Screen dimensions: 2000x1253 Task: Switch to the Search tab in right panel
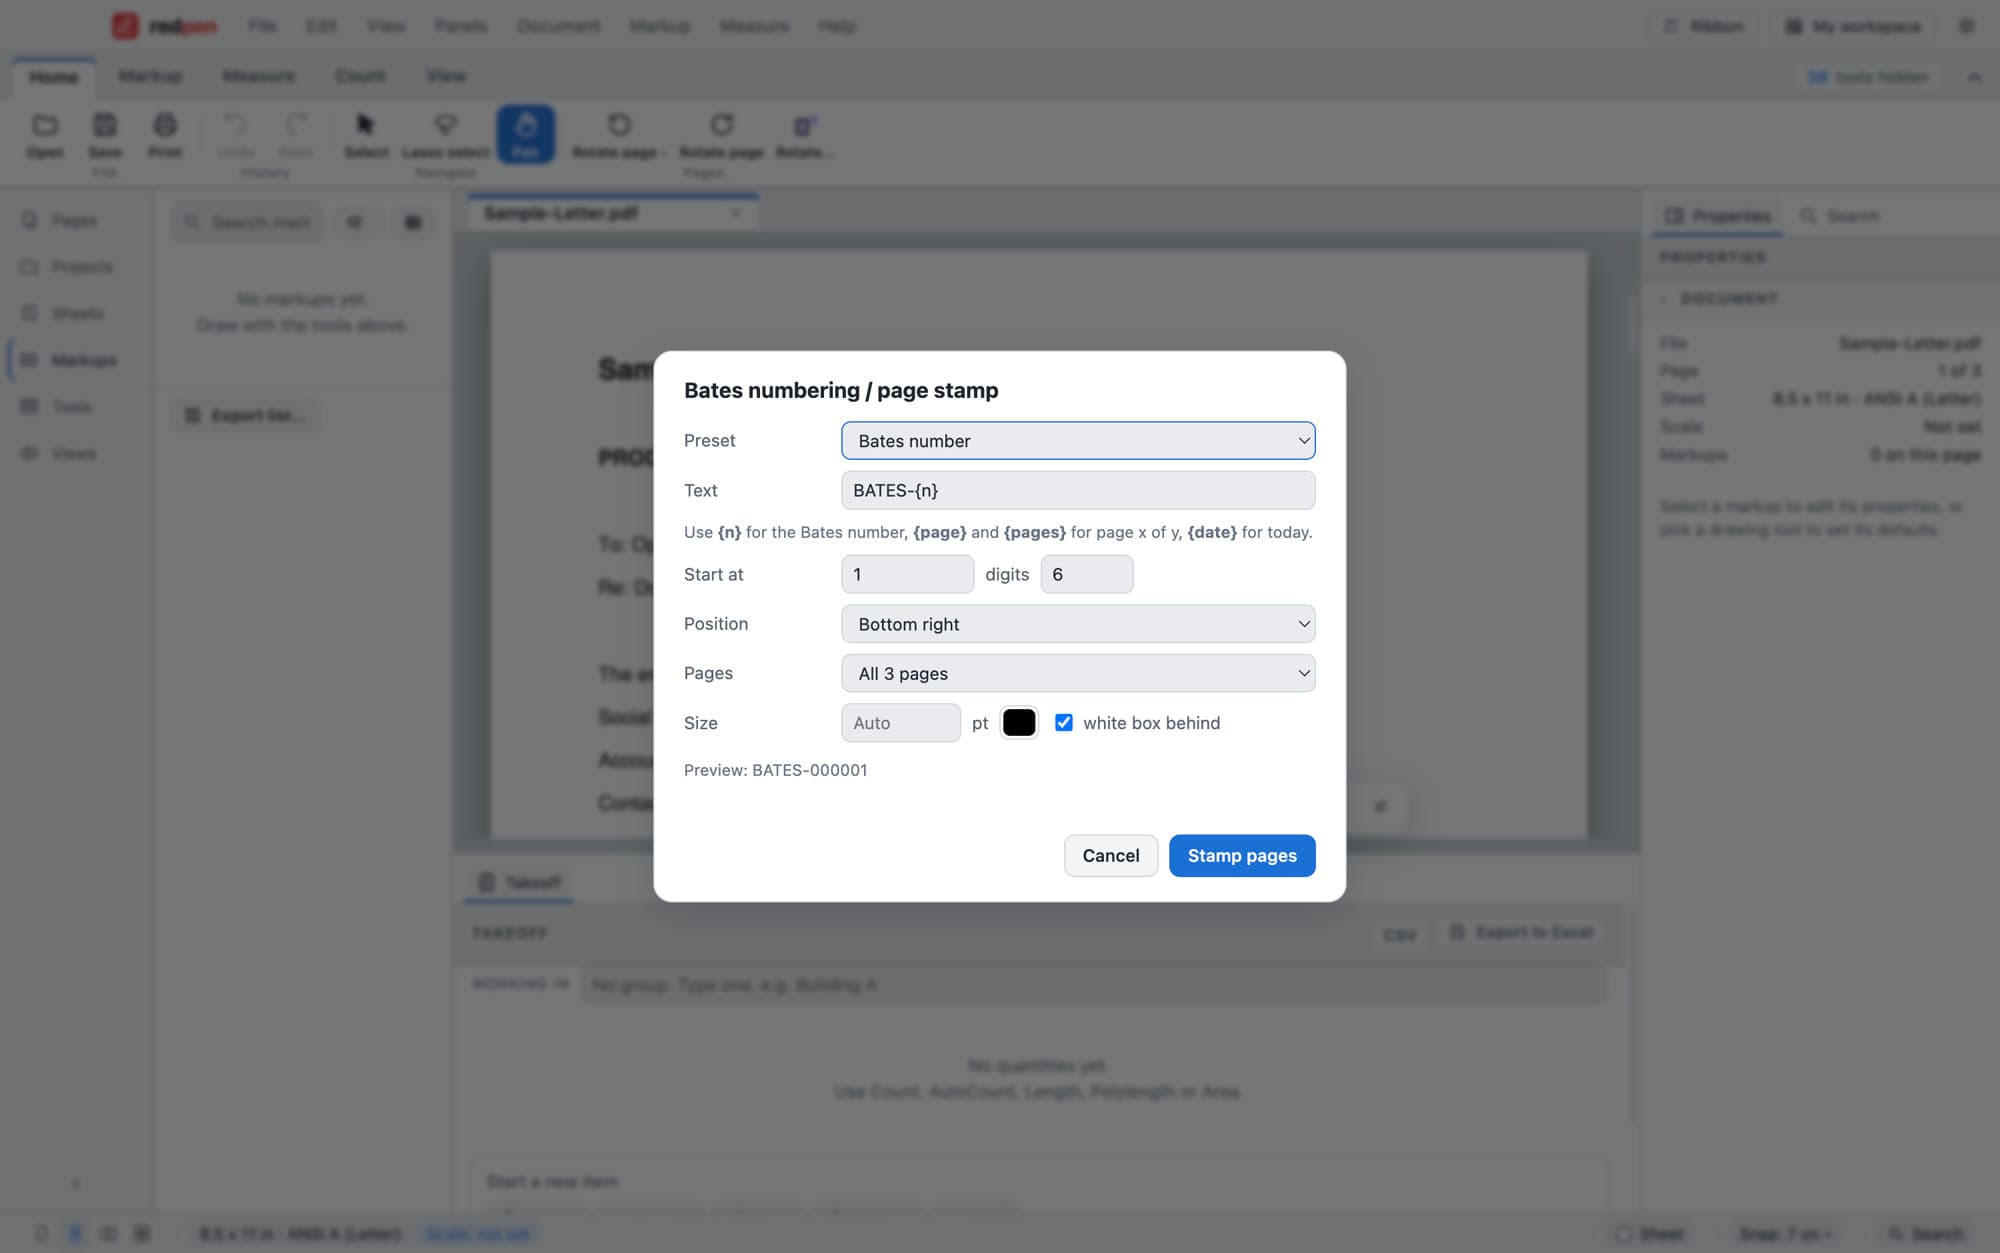[x=1840, y=216]
